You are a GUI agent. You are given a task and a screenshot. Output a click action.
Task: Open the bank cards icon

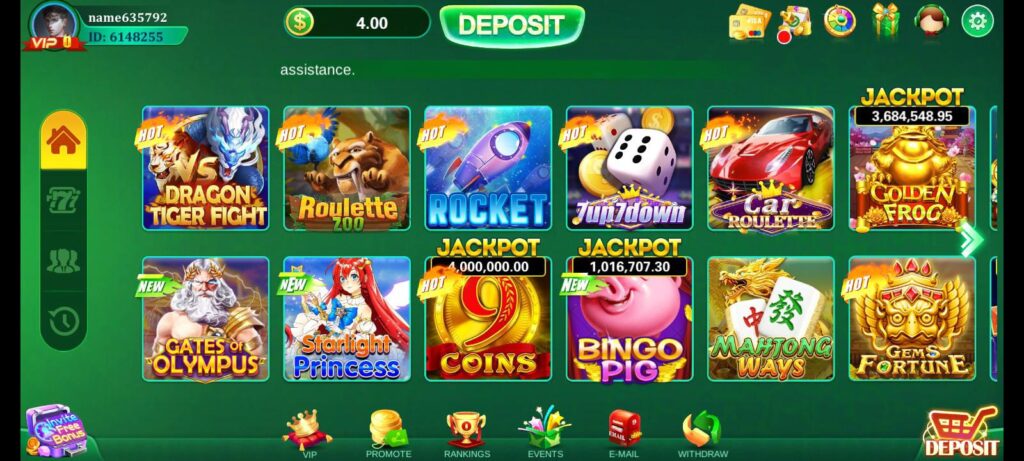tap(749, 22)
